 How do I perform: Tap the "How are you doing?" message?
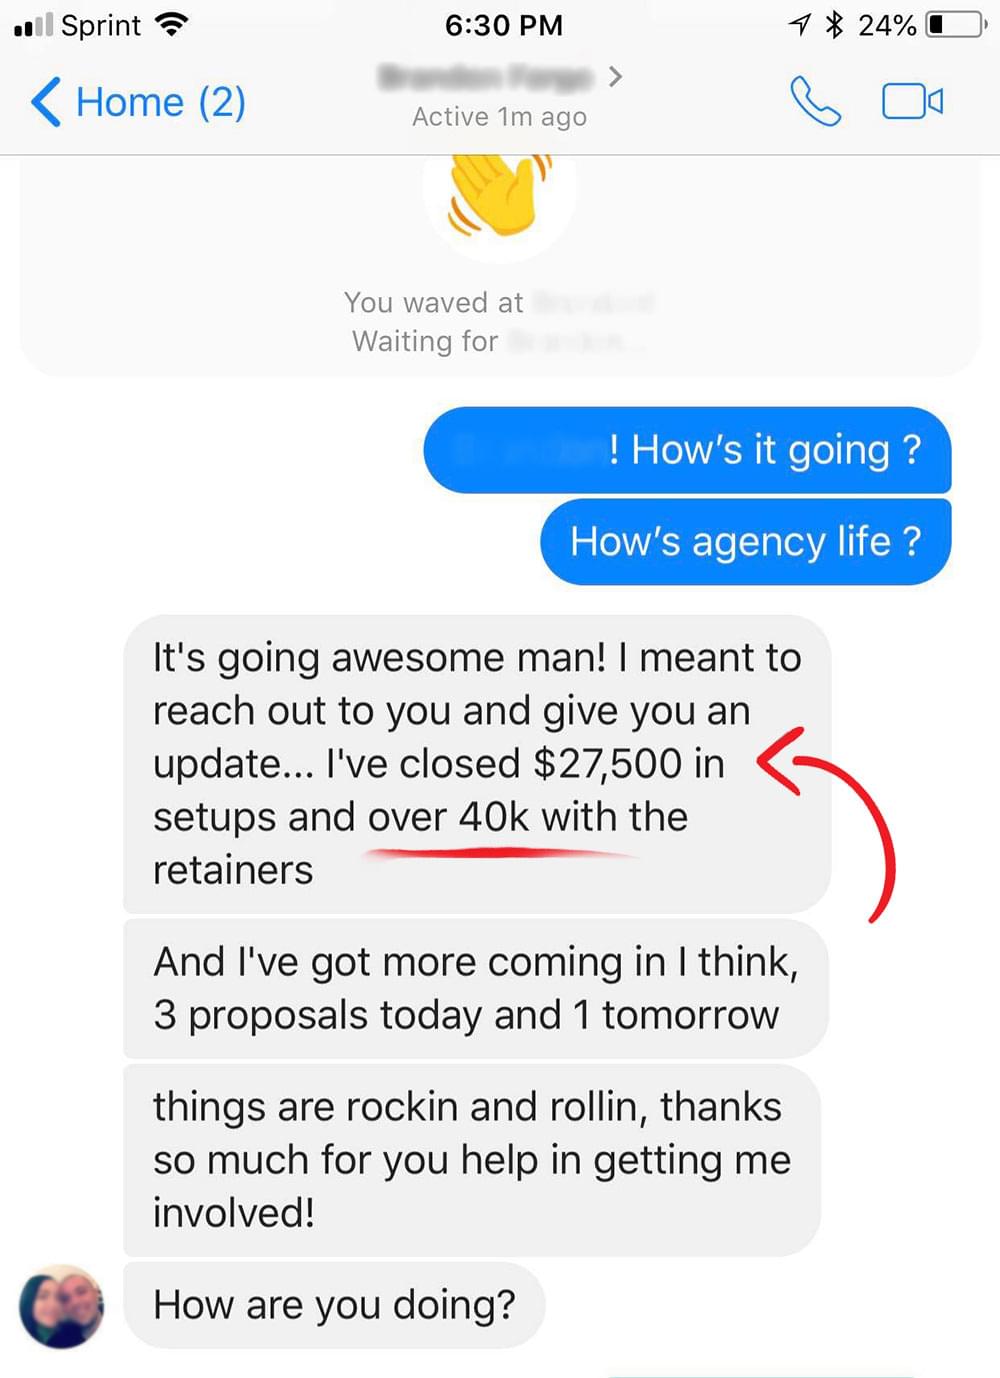334,1305
